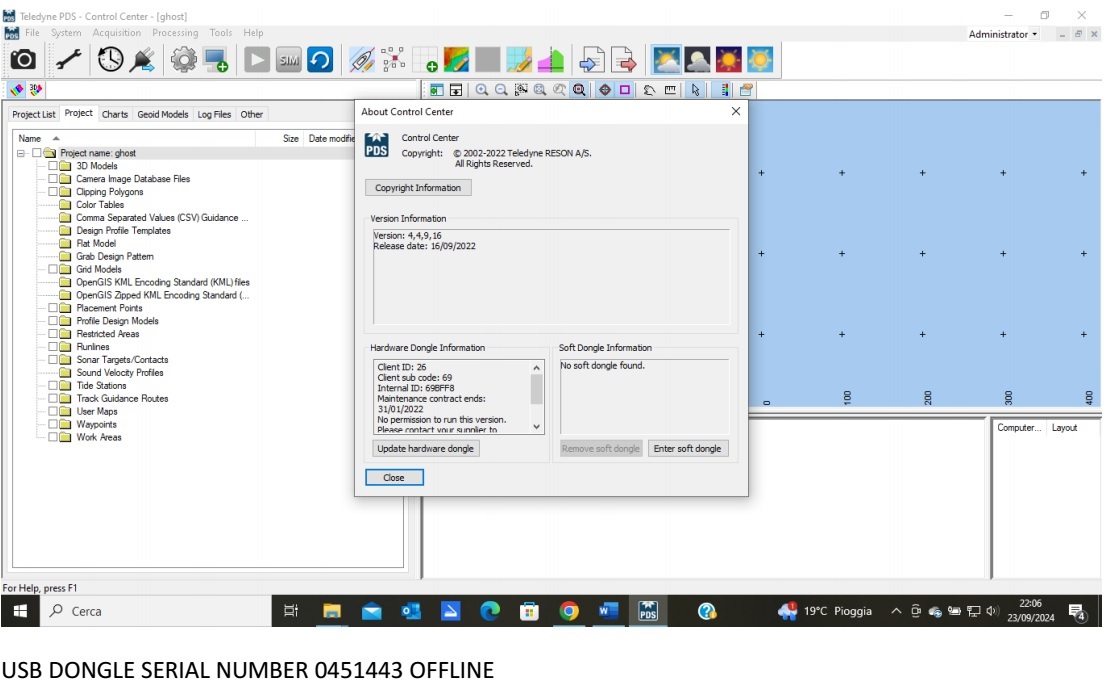Screen dimensions: 1116x686
Task: Open Google Chrome from the taskbar
Action: click(569, 611)
